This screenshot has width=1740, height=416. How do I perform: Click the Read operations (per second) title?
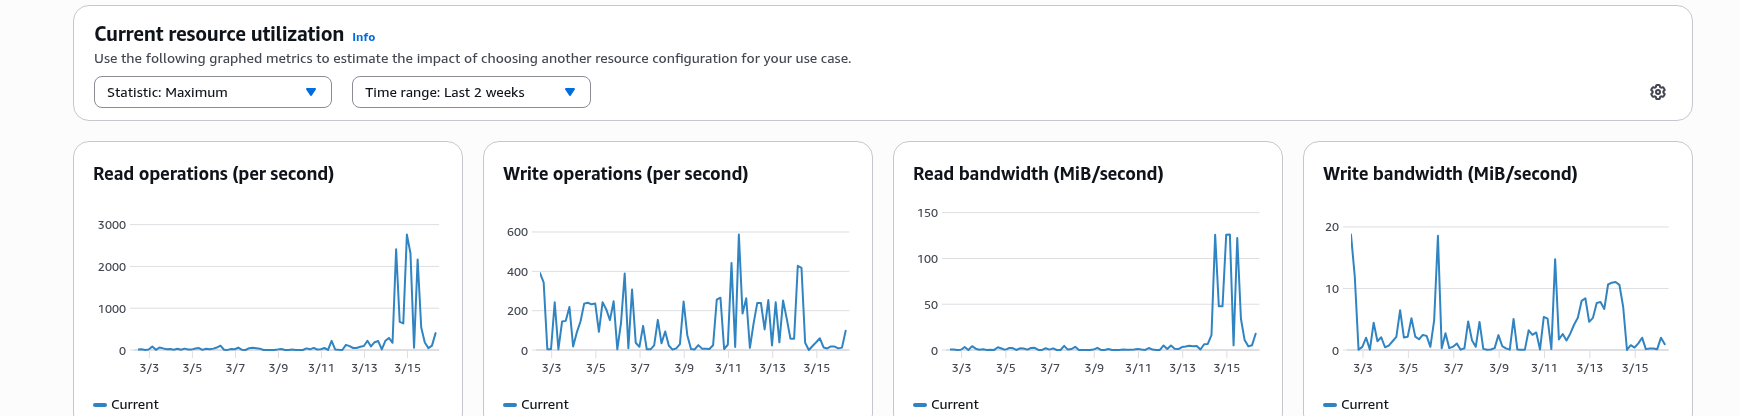tap(213, 174)
